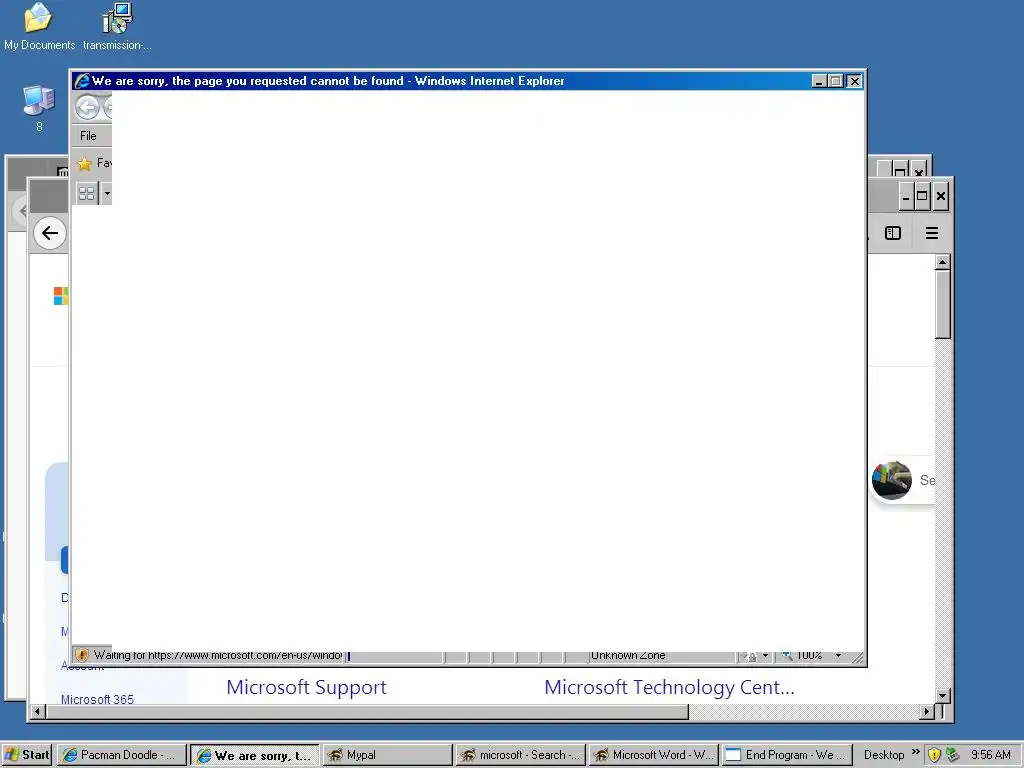This screenshot has height=768, width=1024.
Task: Minimize the front Mypal window
Action: pyautogui.click(x=906, y=196)
